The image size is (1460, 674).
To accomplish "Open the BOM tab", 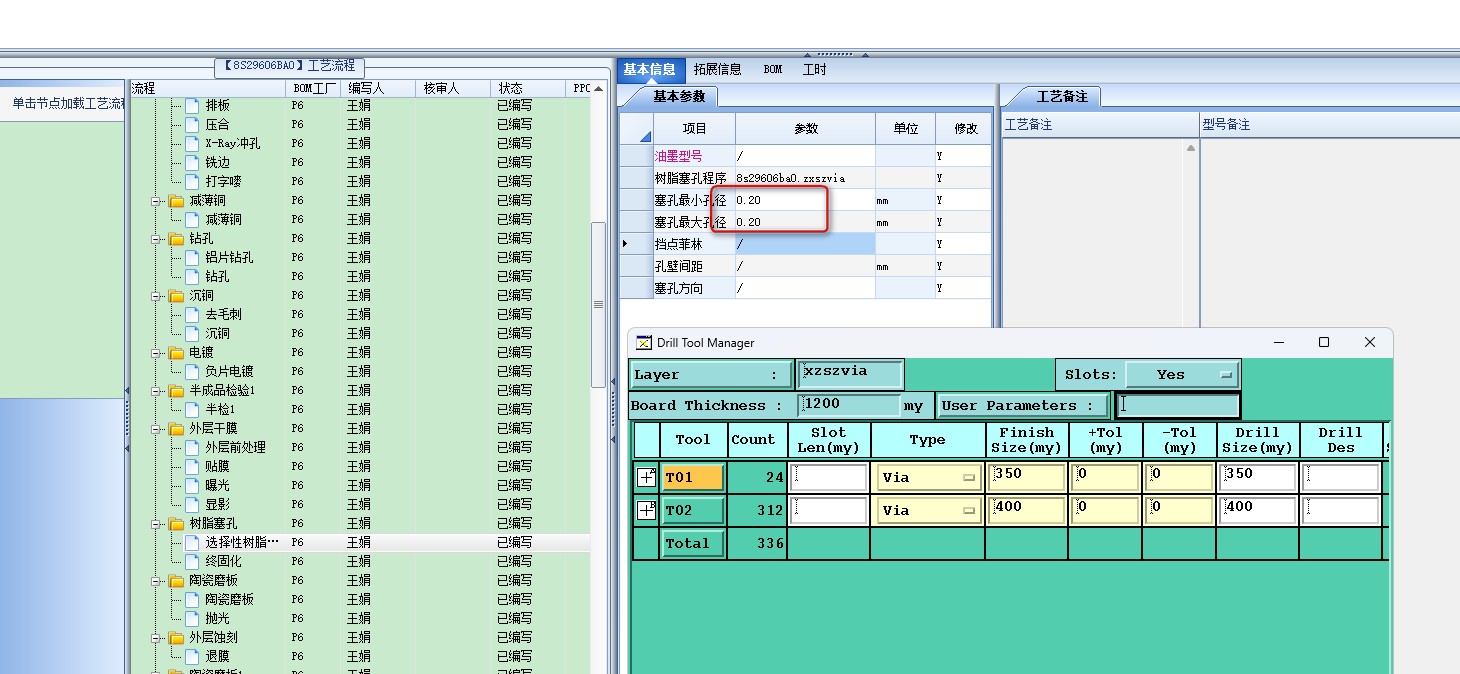I will point(773,69).
